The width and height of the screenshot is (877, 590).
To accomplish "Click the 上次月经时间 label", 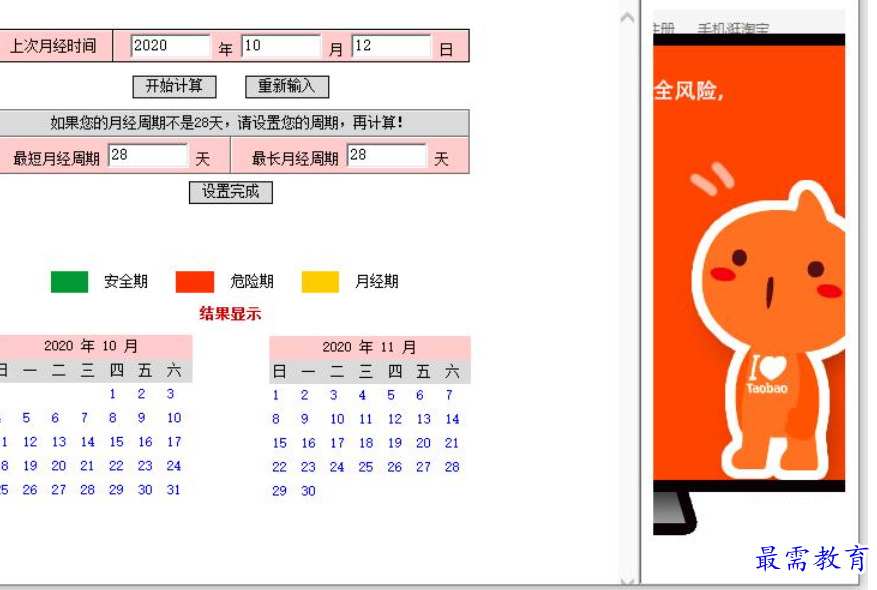I will point(54,46).
